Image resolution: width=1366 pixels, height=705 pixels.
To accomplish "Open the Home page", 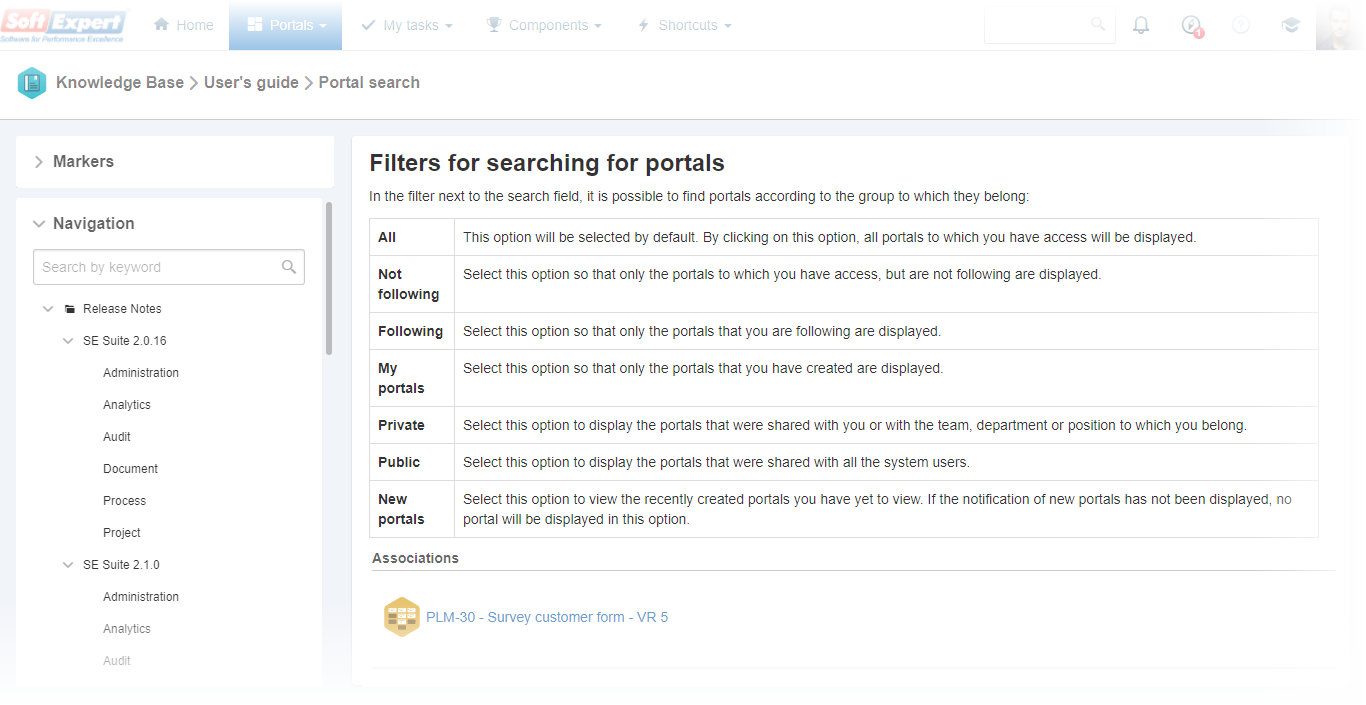I will 183,25.
